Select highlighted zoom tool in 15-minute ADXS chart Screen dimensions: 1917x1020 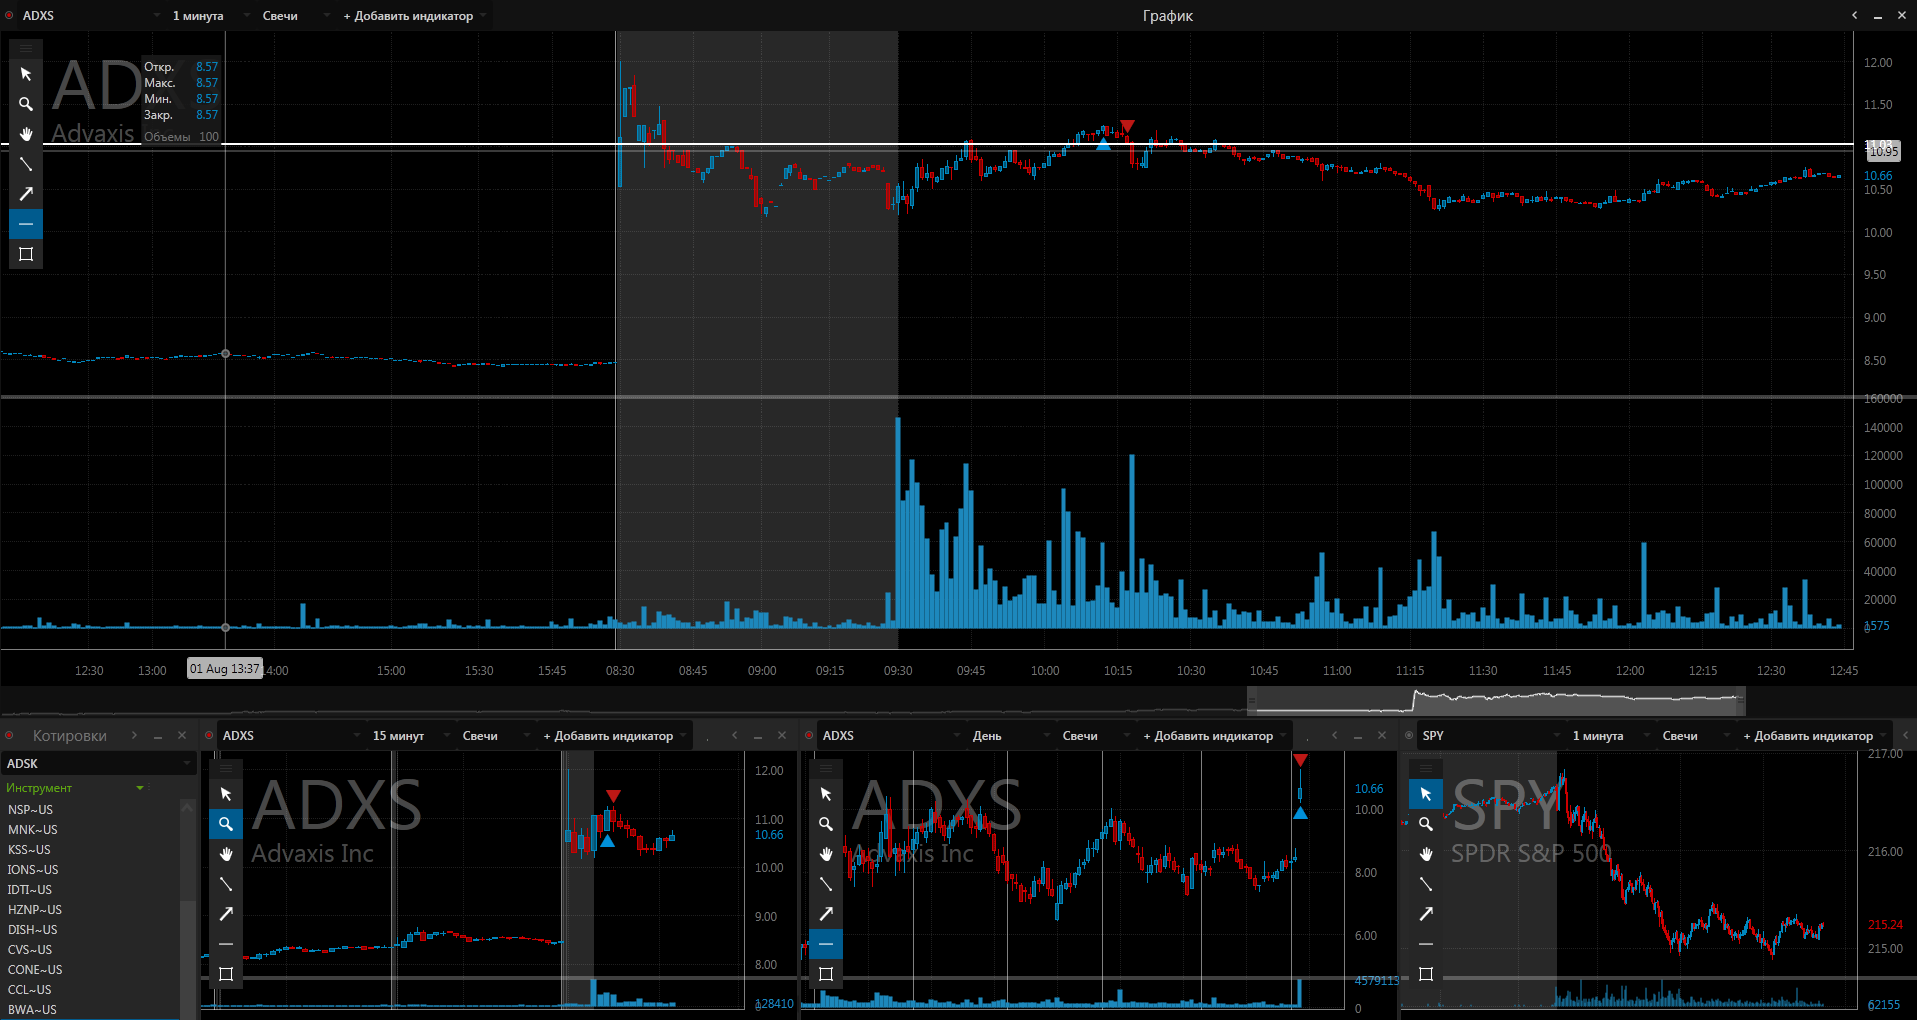tap(226, 824)
